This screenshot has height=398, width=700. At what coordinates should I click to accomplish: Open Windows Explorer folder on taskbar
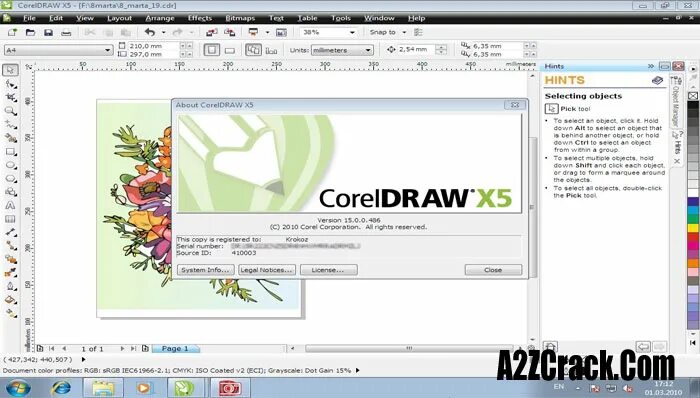coord(103,387)
